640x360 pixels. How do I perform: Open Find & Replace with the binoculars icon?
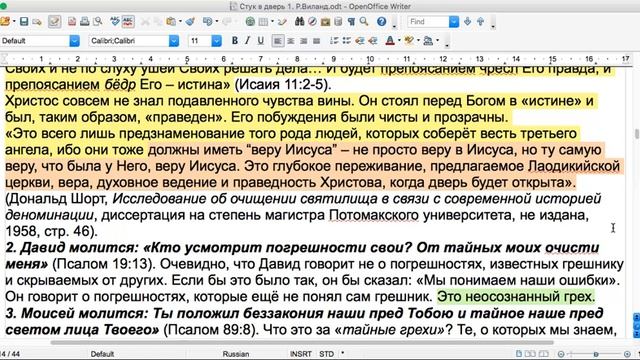[x=300, y=22]
